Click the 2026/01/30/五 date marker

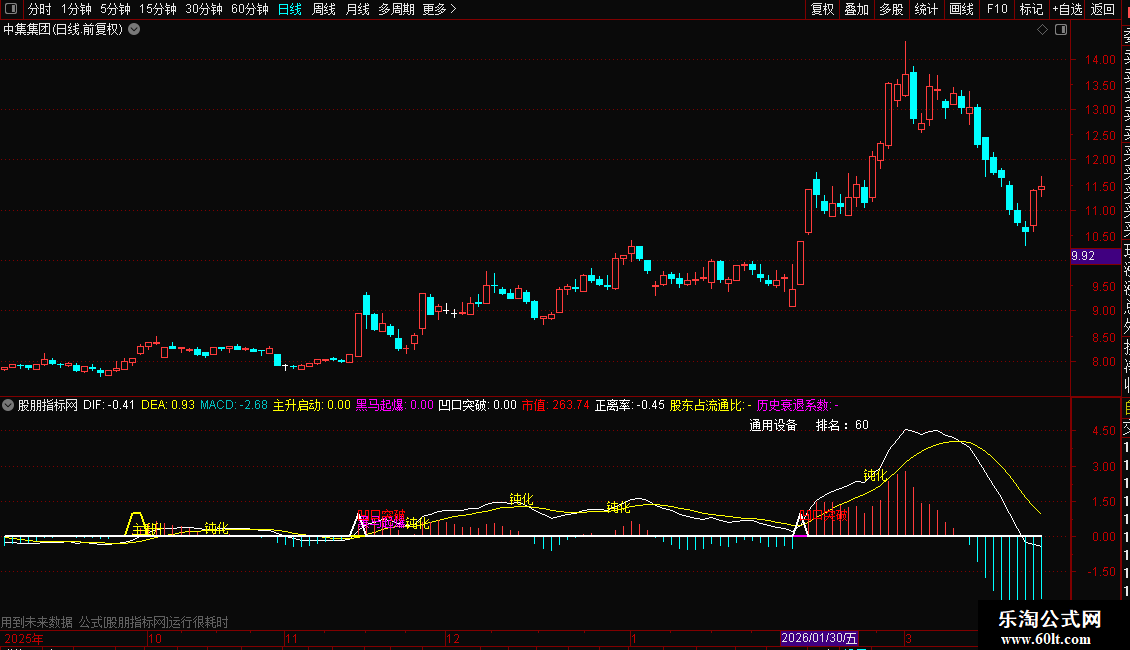tap(819, 638)
